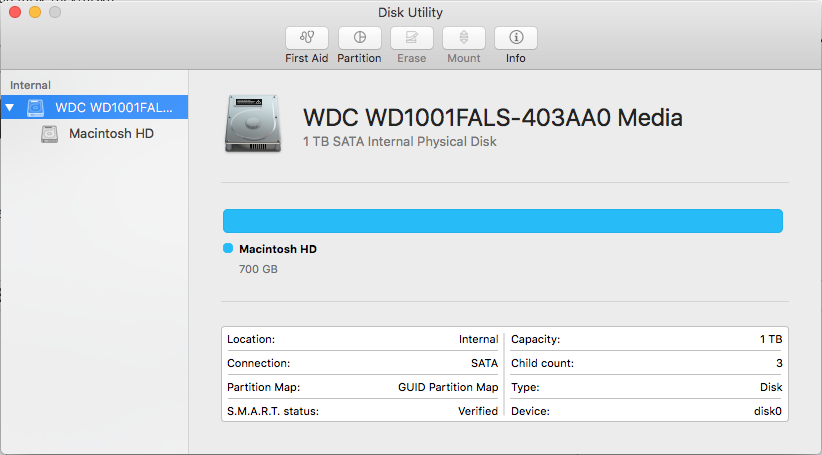Click the Partition Map row
This screenshot has width=822, height=455.
362,387
